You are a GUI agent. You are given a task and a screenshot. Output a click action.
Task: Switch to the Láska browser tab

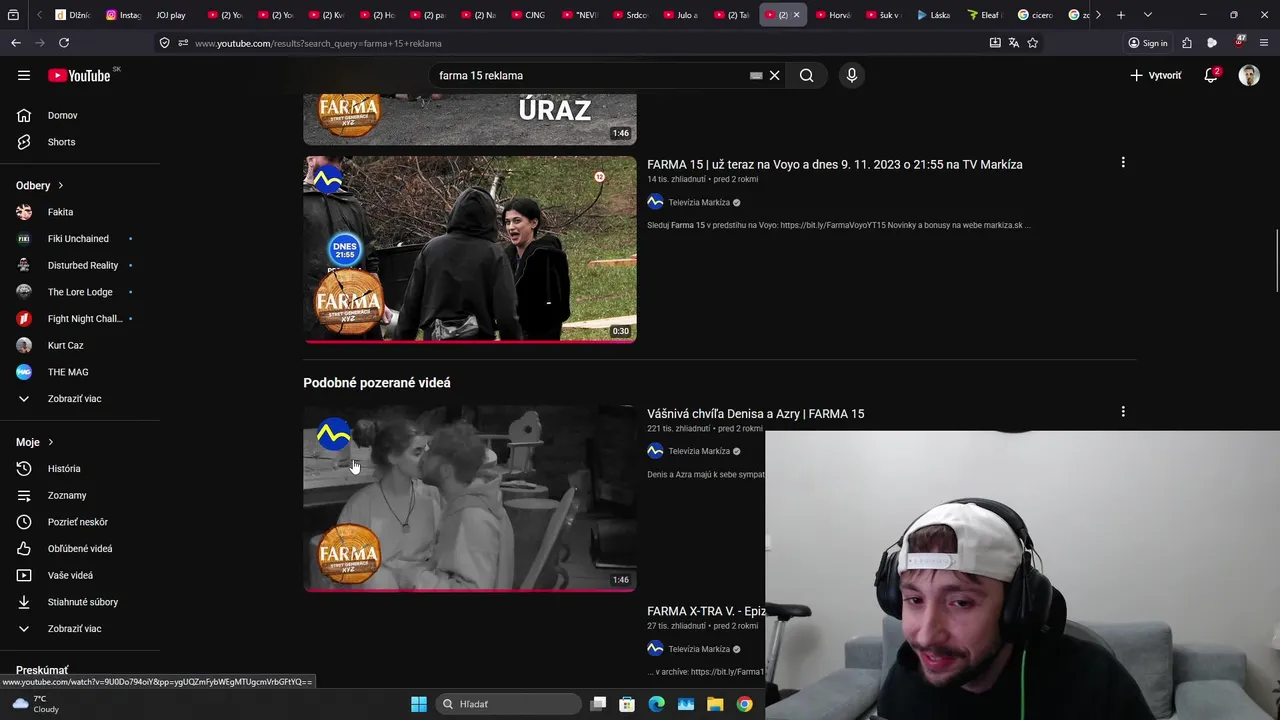tap(934, 15)
